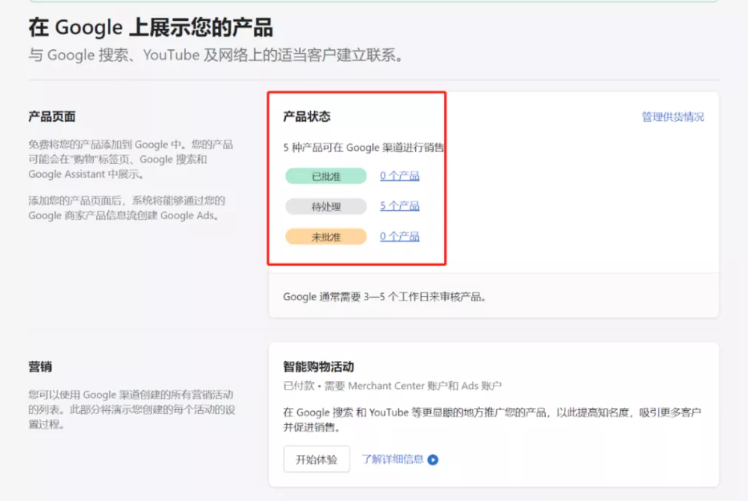Select the paragraph starting 您可以使用 Google 渠道创建

tap(132, 409)
